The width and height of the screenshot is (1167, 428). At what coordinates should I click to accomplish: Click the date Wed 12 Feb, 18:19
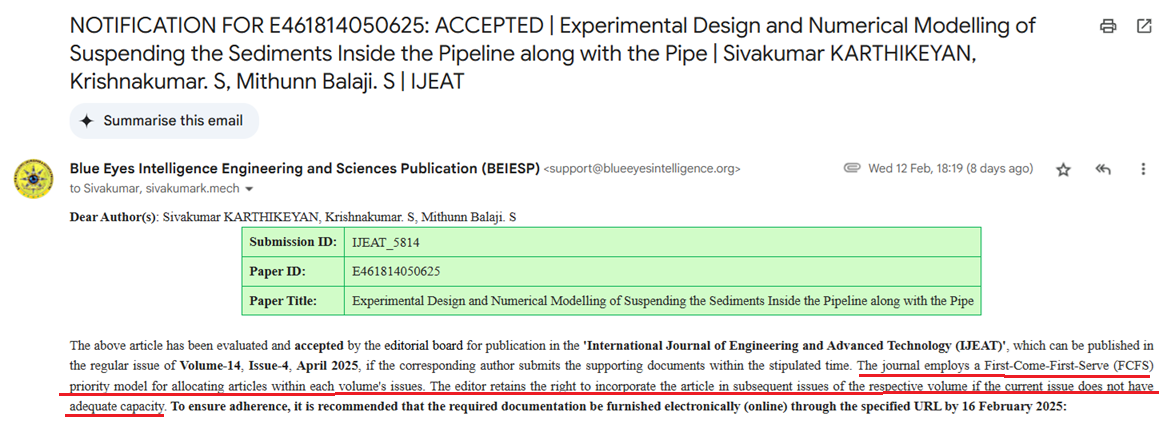coord(950,168)
